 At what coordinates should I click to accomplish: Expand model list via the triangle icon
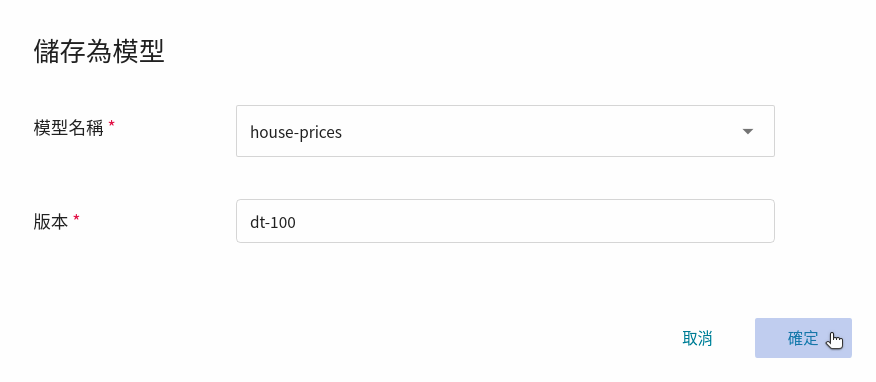click(748, 132)
